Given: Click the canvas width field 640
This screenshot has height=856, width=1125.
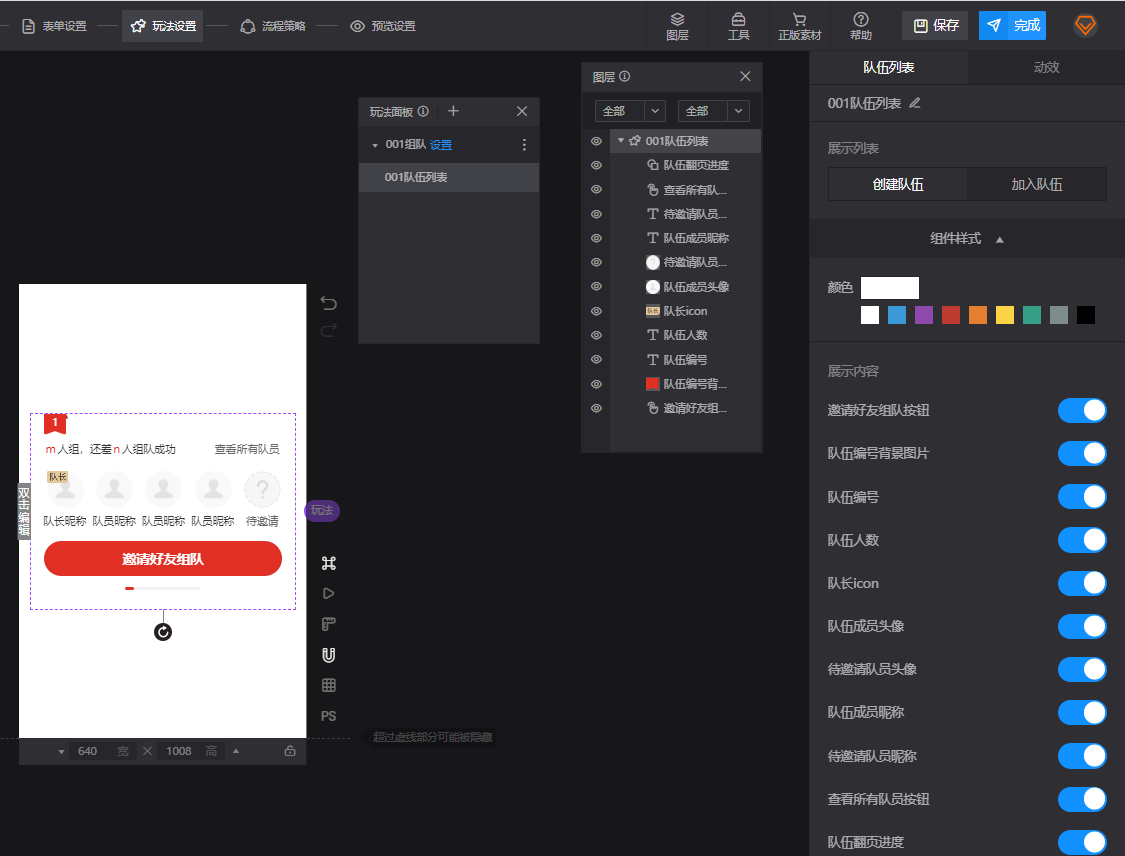Looking at the screenshot, I should coord(88,751).
